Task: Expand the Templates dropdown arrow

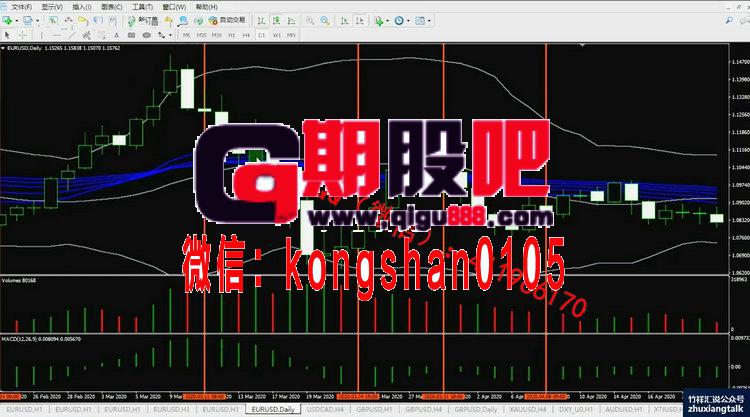Action: pos(429,21)
